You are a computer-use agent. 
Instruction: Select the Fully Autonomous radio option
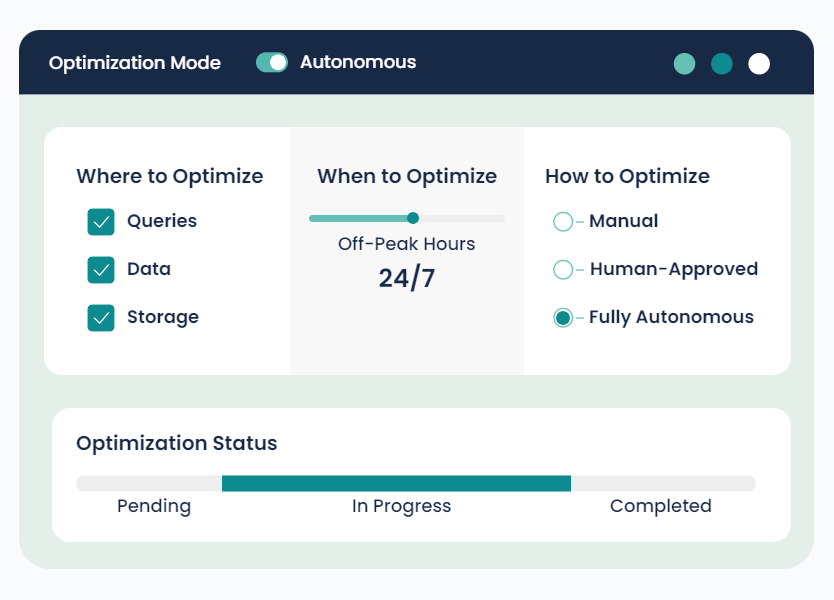click(x=563, y=318)
